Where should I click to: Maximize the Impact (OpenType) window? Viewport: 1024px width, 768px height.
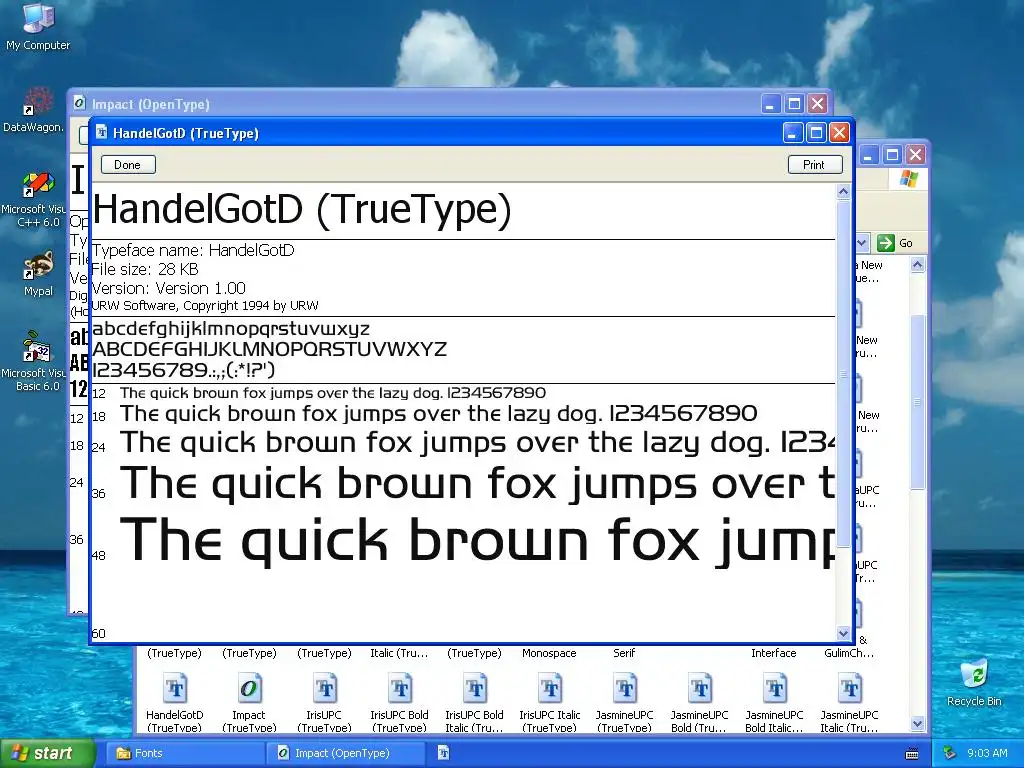click(x=794, y=104)
